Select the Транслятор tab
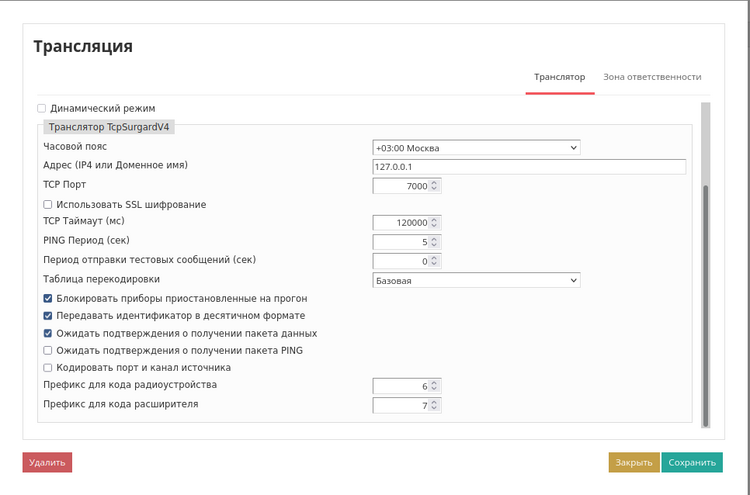The width and height of the screenshot is (750, 495). tap(559, 77)
